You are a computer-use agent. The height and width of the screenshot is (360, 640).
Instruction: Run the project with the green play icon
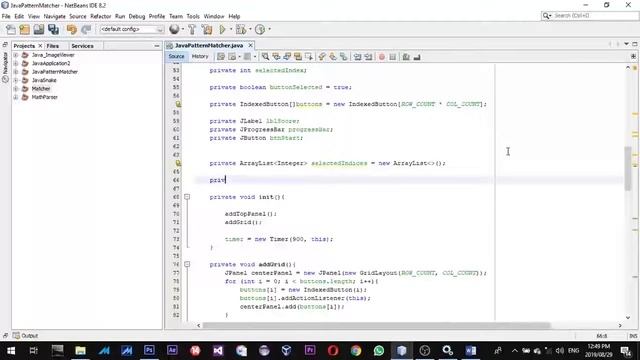(x=222, y=29)
